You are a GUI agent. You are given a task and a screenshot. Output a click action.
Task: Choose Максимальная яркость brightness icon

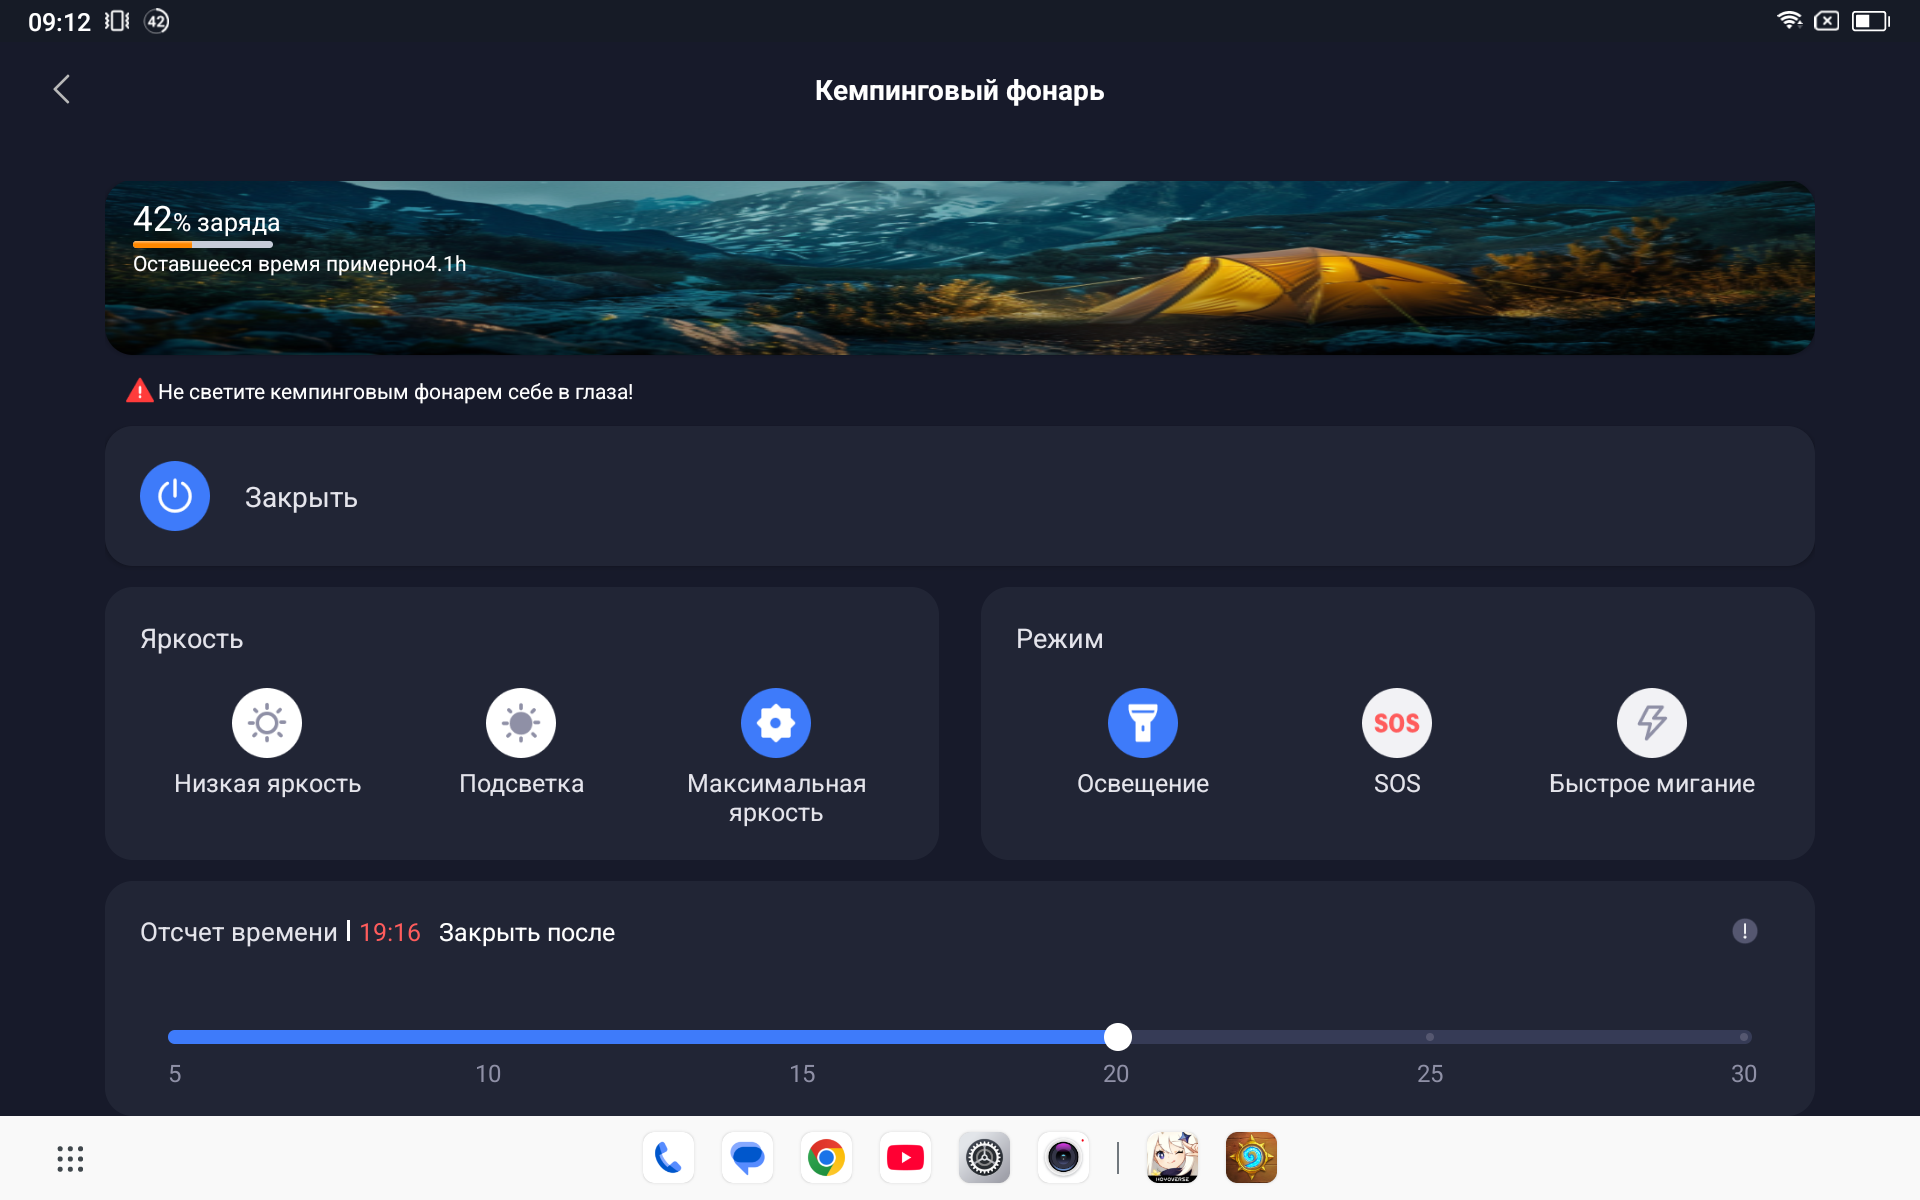776,723
